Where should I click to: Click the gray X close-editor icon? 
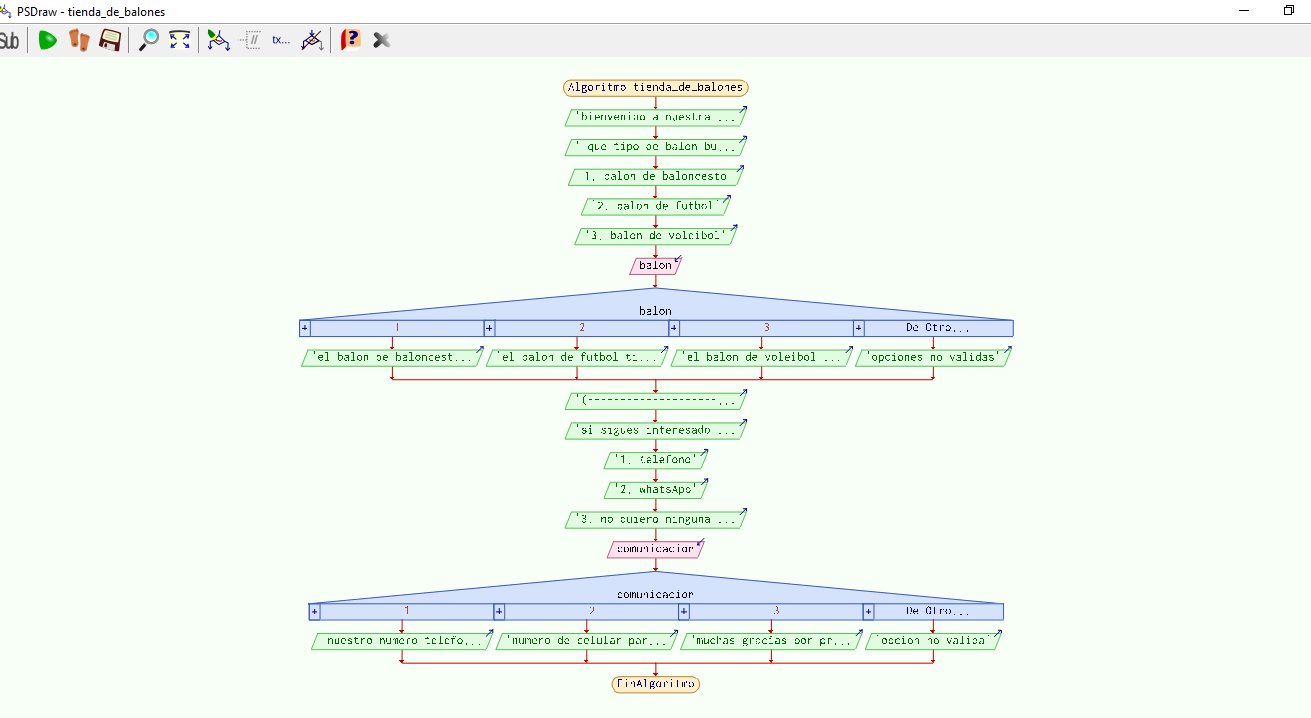click(381, 40)
